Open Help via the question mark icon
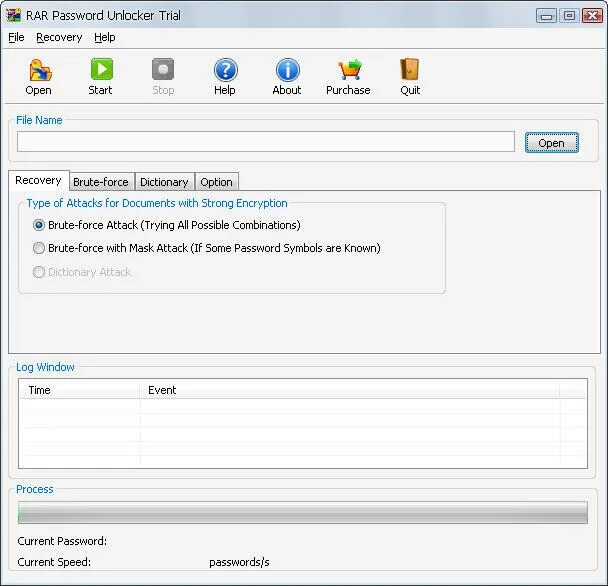The width and height of the screenshot is (608, 586). [225, 70]
